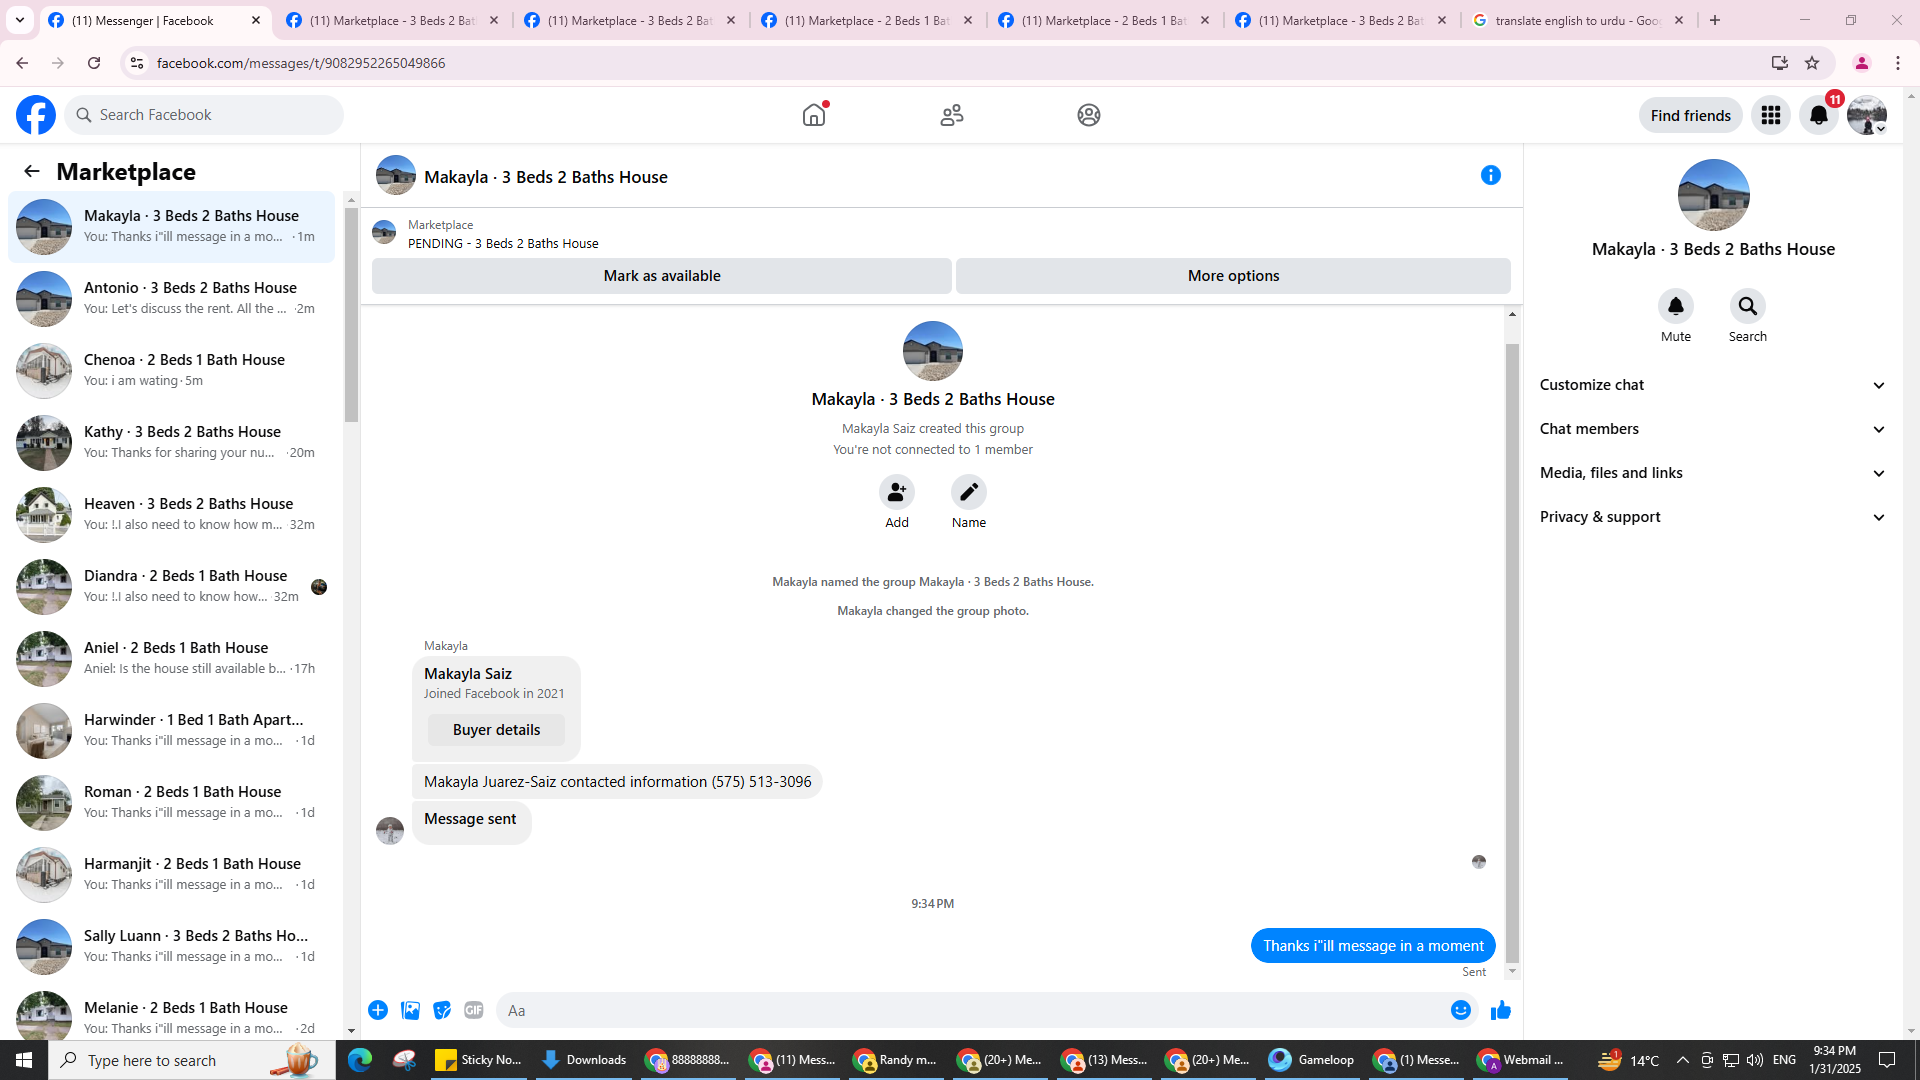
Task: Expand the Privacy & support section
Action: 1714,517
